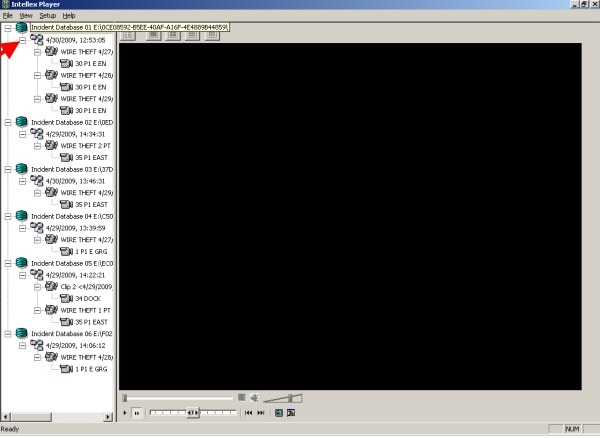Click the Incident Database 05 label
Screen dimensions: 600x438
tap(72, 264)
